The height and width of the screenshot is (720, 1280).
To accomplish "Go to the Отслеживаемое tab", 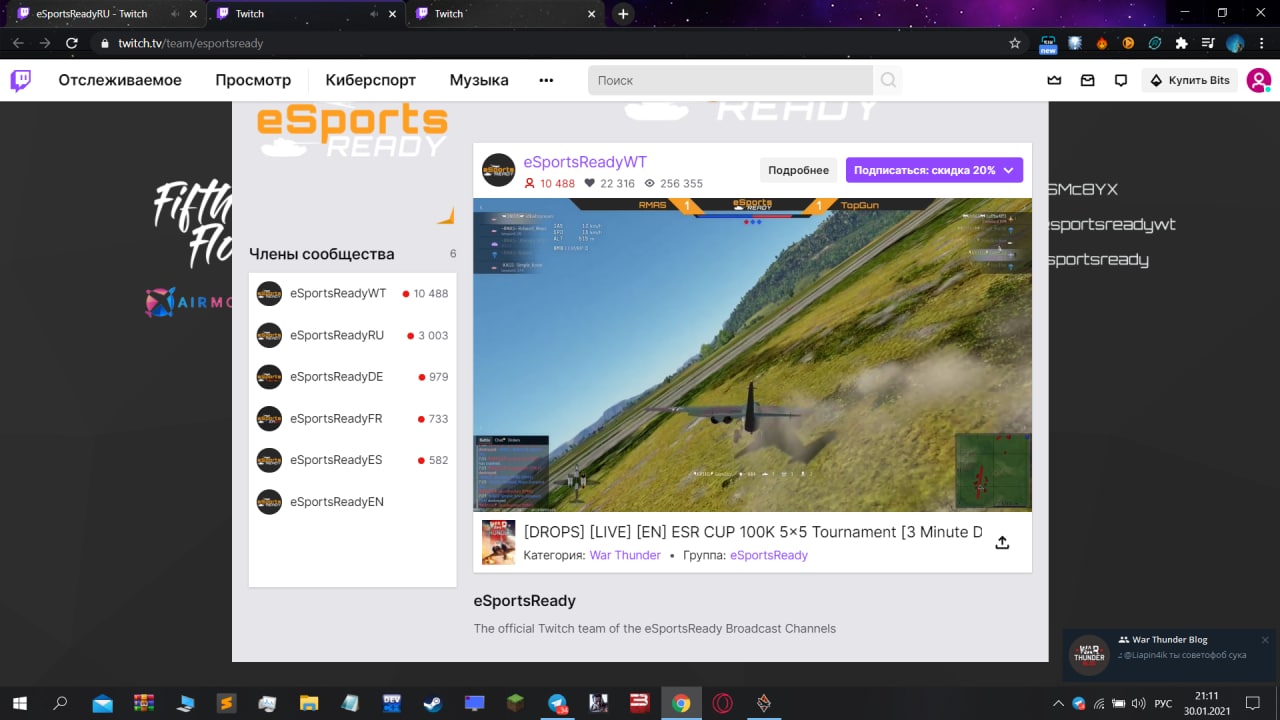I will (120, 80).
